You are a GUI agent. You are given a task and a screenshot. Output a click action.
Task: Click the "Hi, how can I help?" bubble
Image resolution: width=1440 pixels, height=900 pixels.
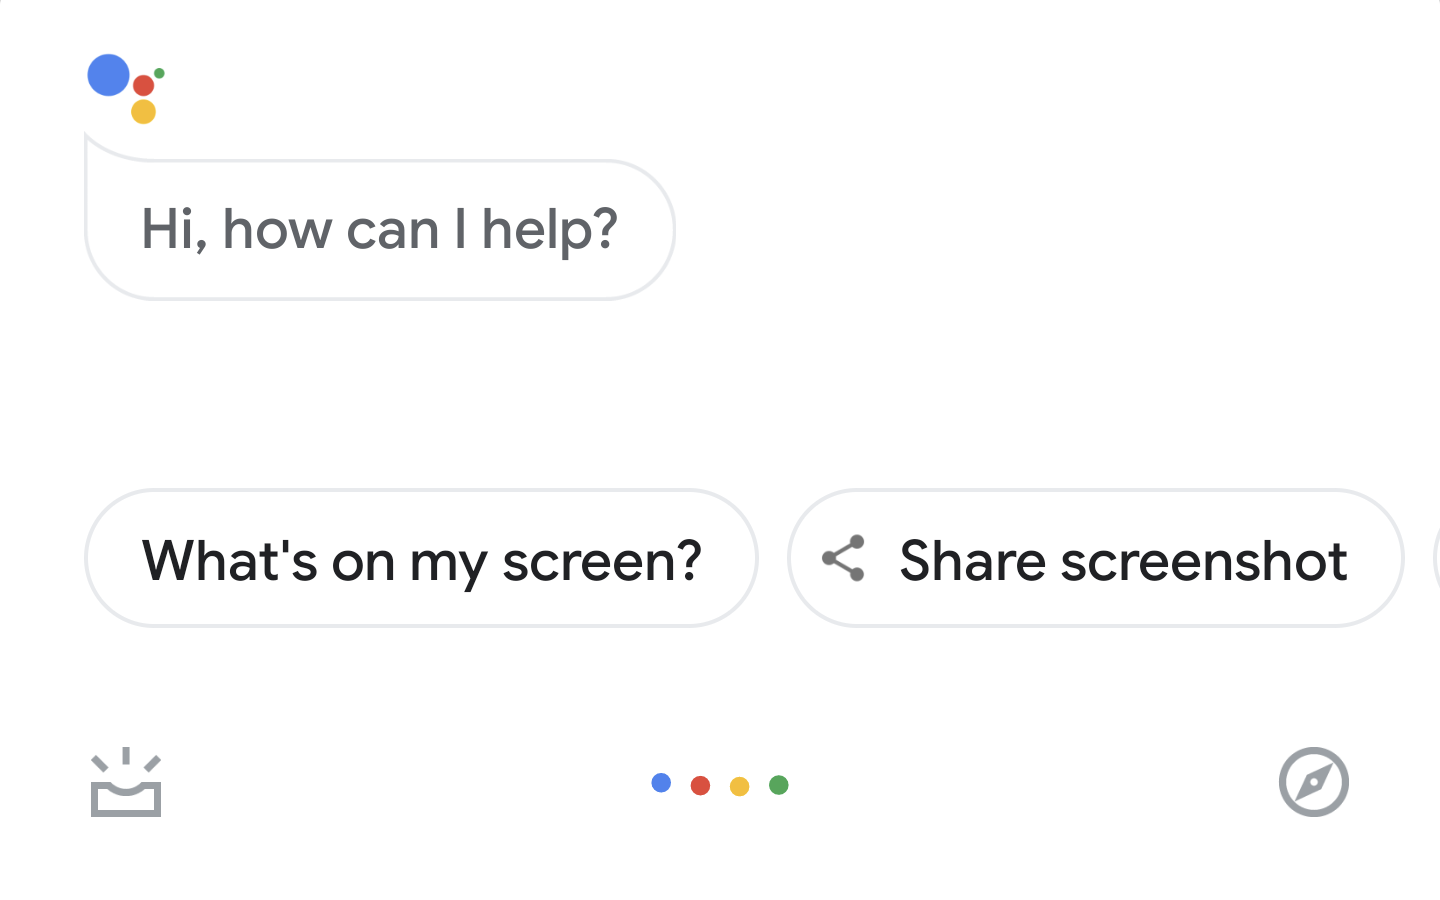tap(380, 230)
